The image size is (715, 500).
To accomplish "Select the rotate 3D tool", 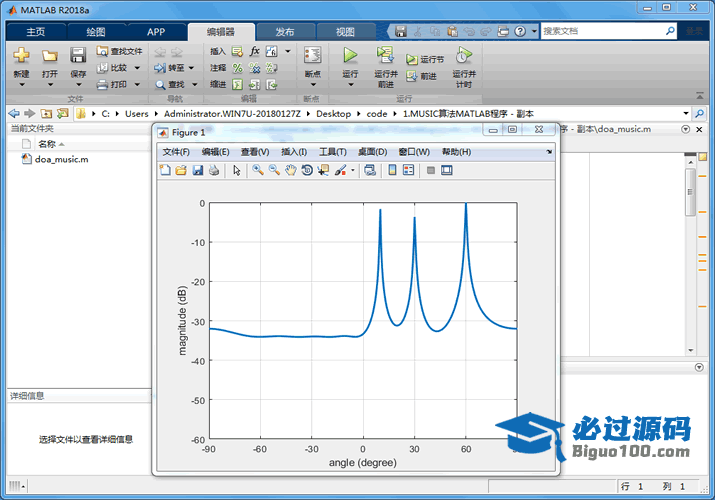I will click(307, 170).
